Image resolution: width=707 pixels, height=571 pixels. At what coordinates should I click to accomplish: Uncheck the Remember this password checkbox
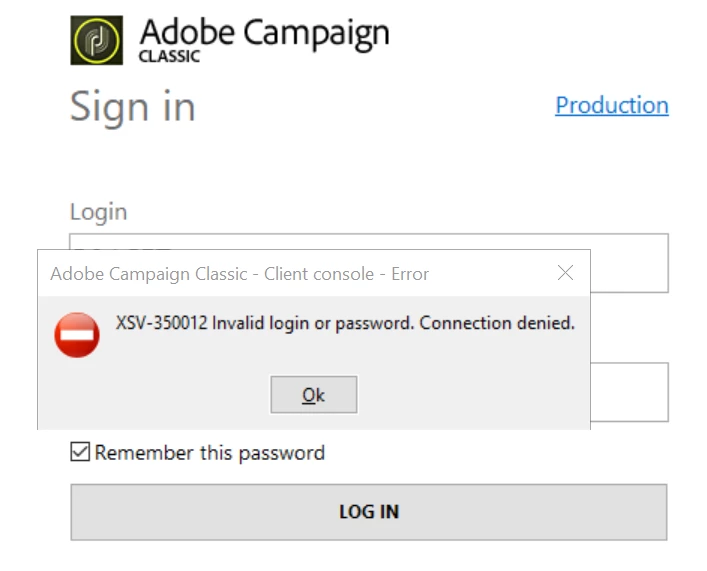click(x=80, y=453)
